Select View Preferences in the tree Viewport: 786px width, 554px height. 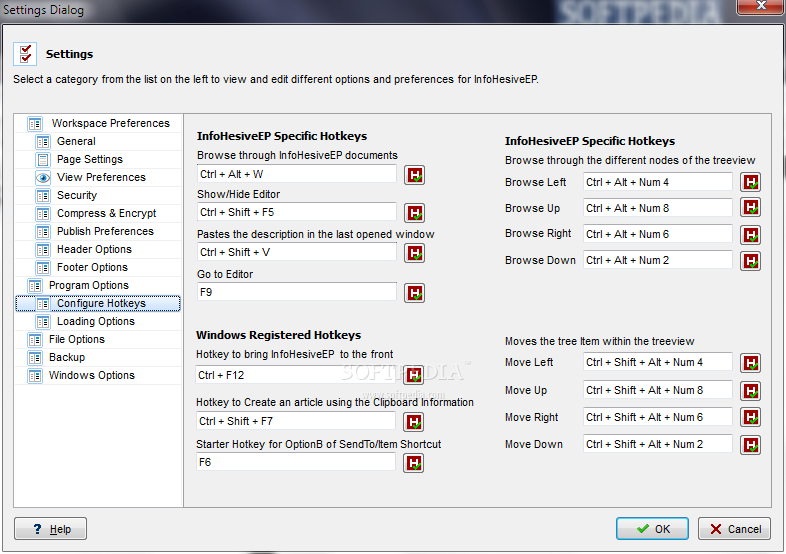pos(101,177)
